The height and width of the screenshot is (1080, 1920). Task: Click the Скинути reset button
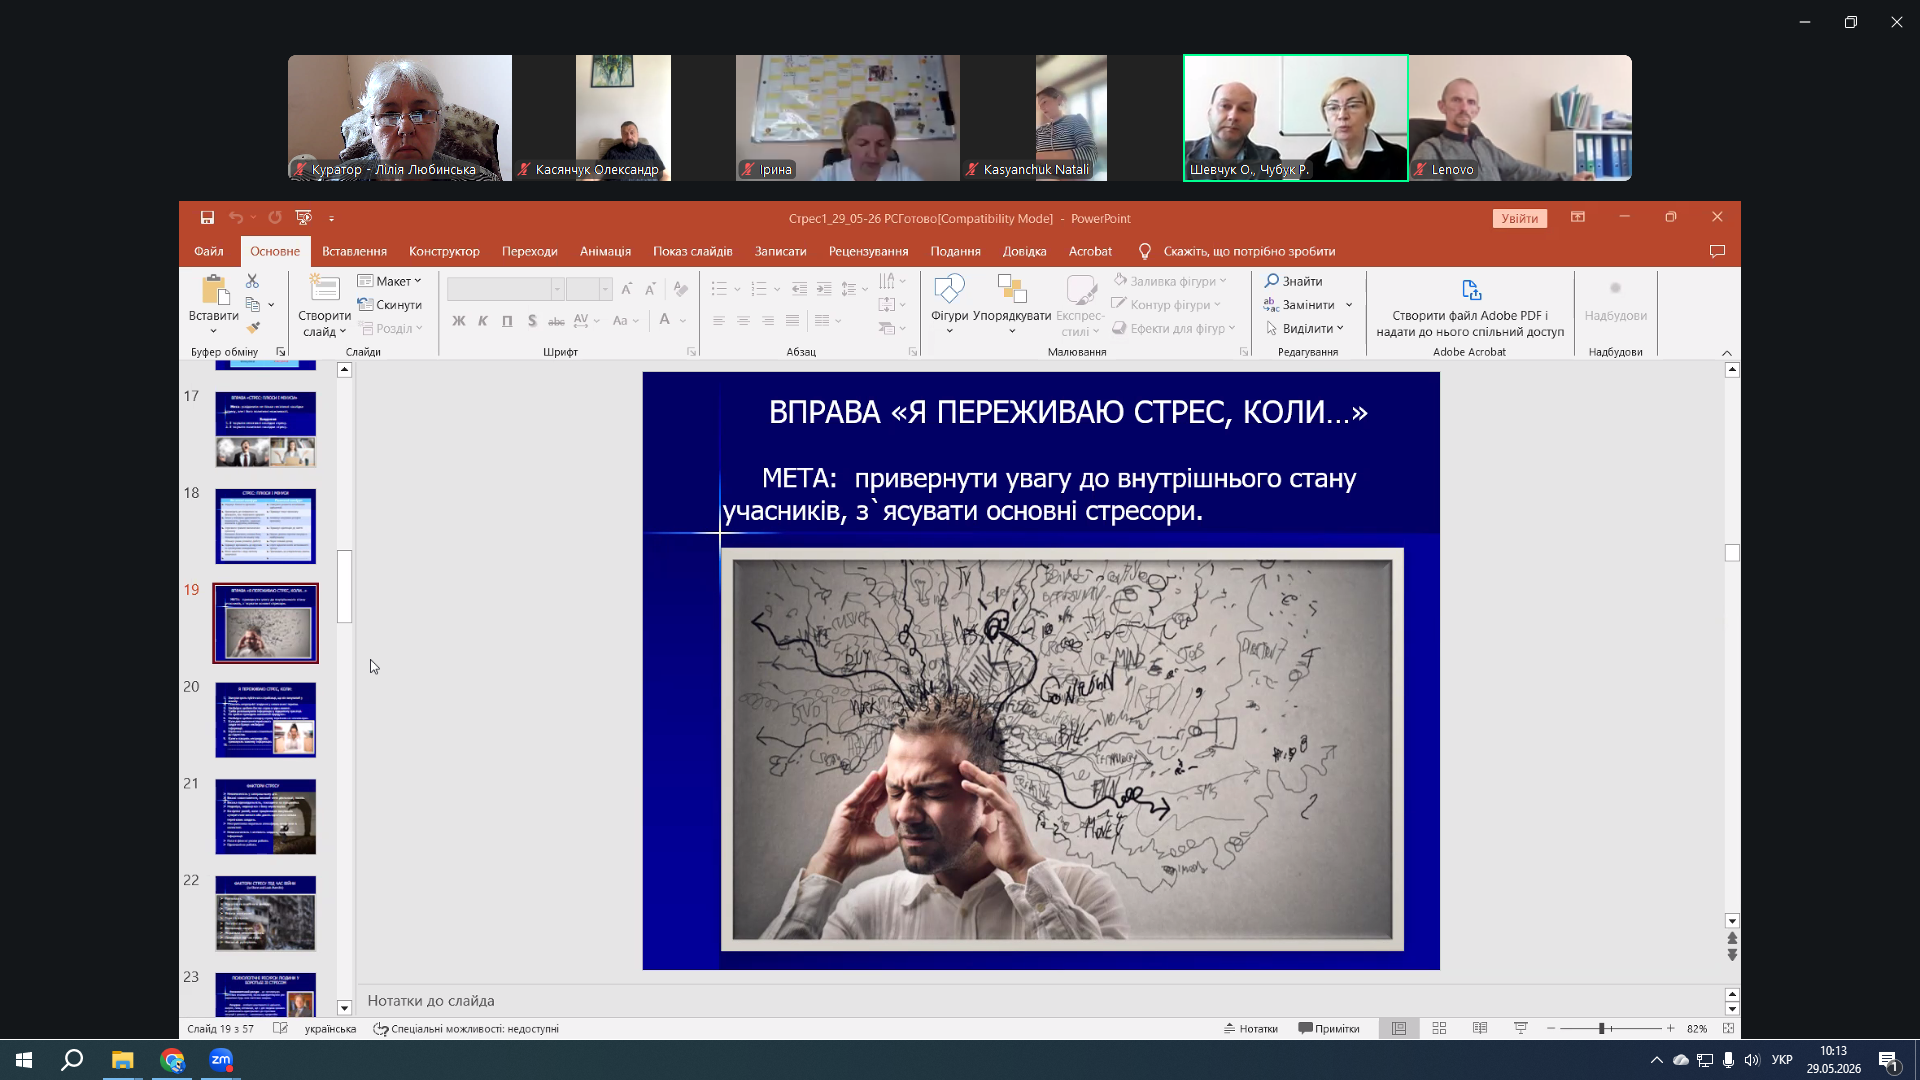point(390,305)
